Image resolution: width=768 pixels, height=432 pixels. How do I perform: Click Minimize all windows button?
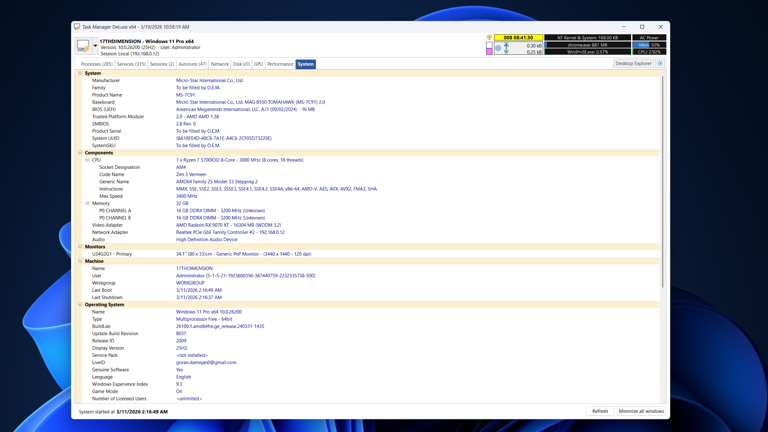pyautogui.click(x=641, y=411)
